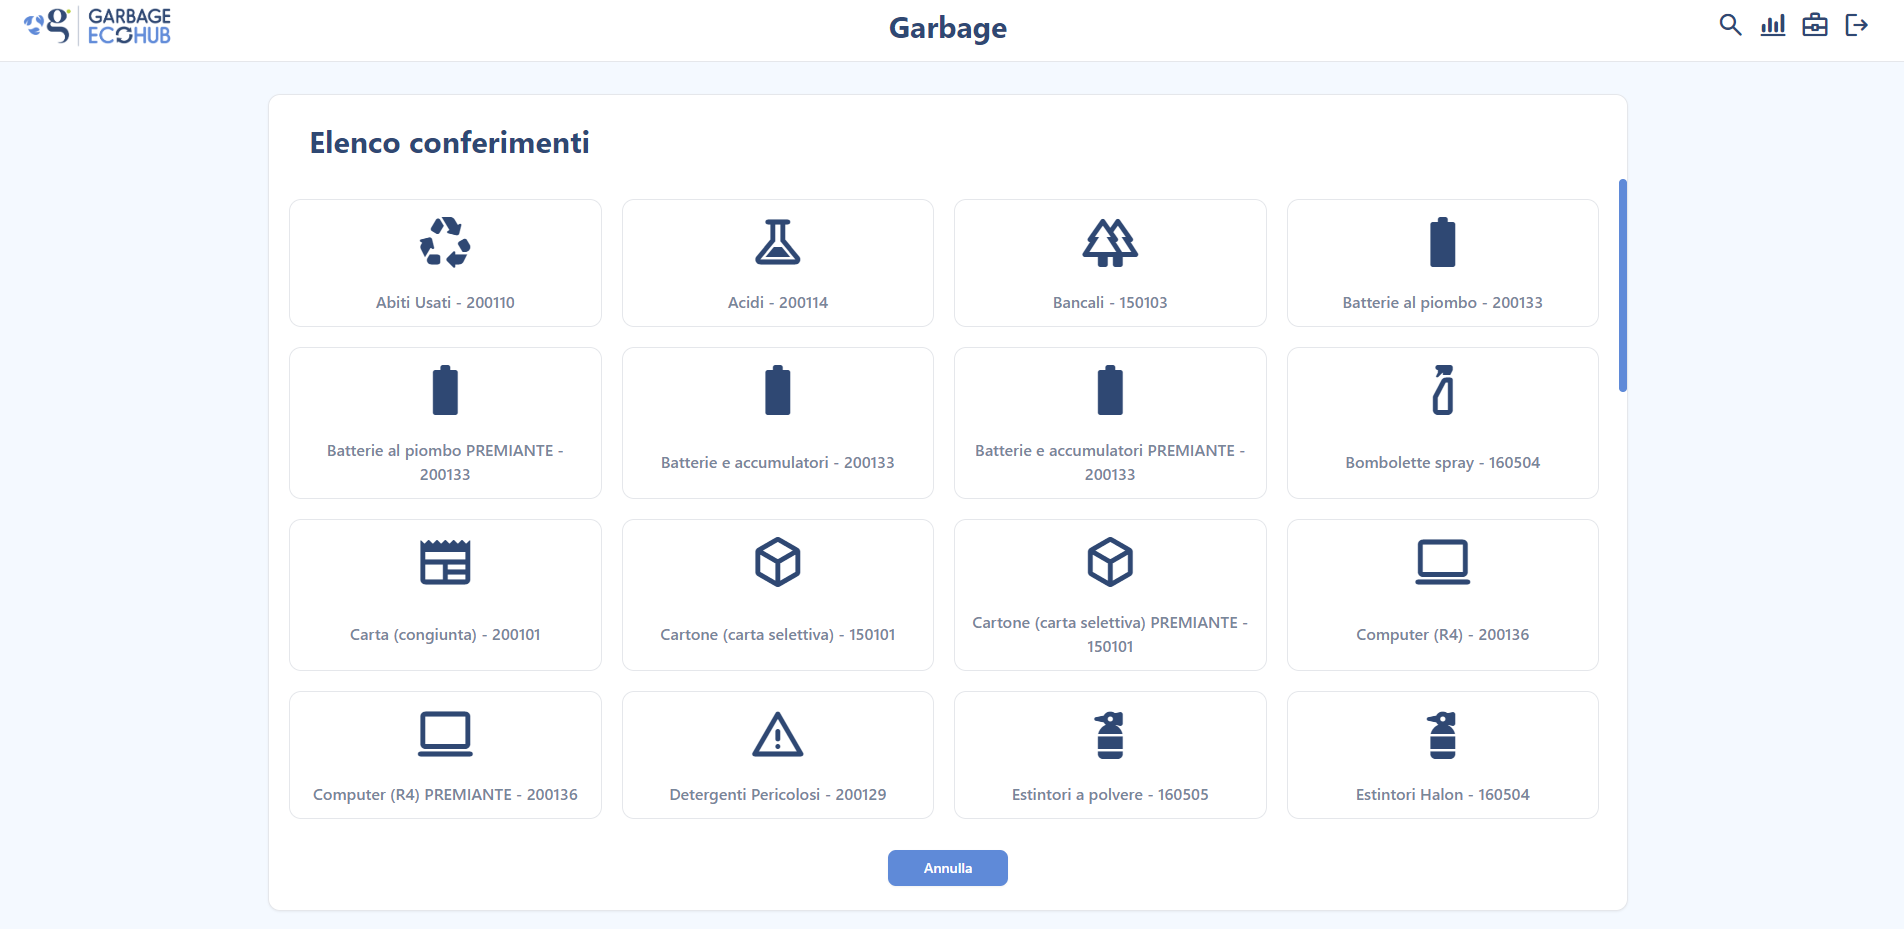Click the search magnifier icon
Viewport: 1904px width, 929px height.
[x=1730, y=26]
